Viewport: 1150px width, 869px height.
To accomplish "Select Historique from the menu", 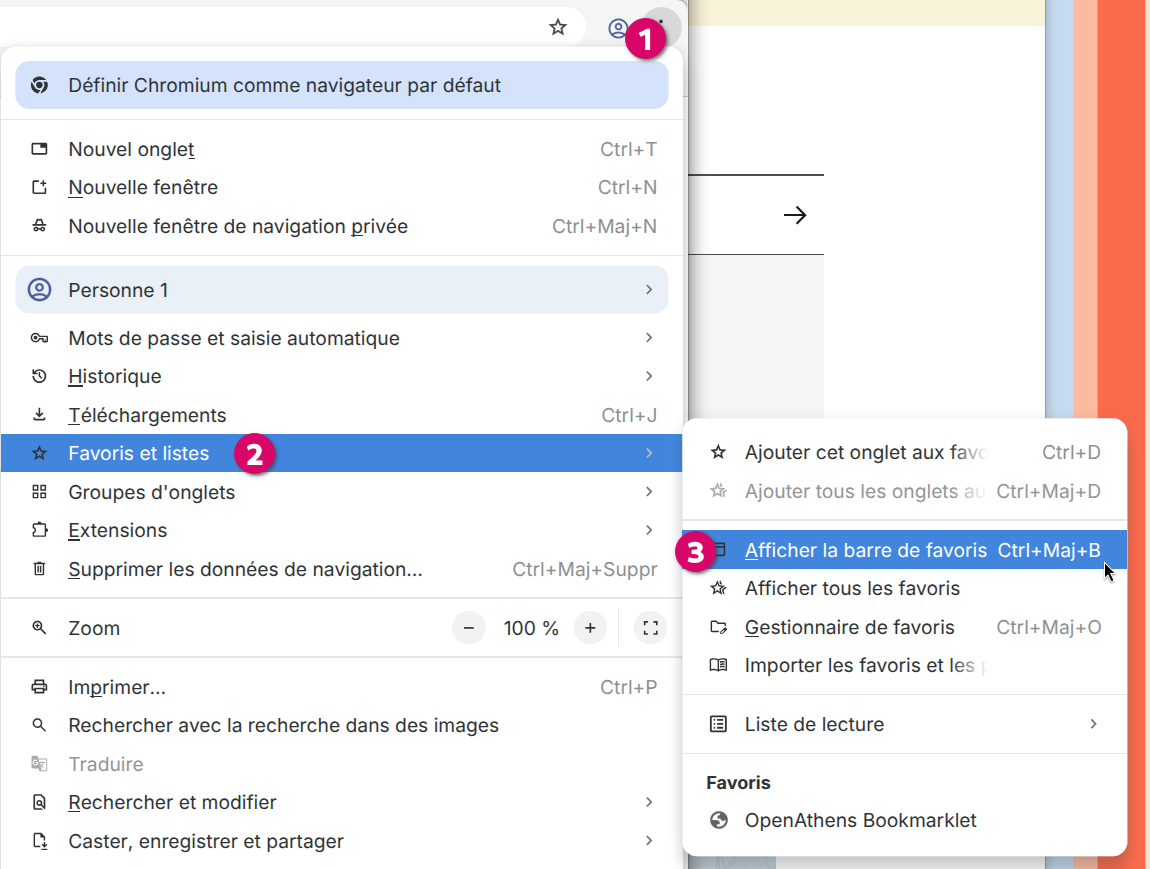I will click(x=115, y=376).
